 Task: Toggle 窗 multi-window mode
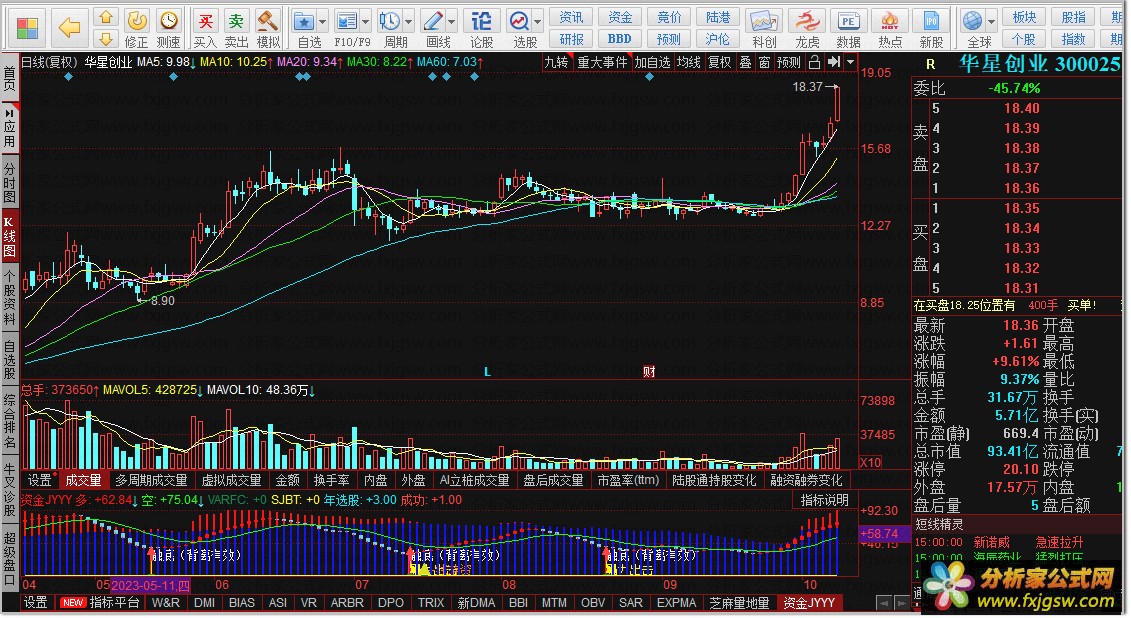pos(765,63)
